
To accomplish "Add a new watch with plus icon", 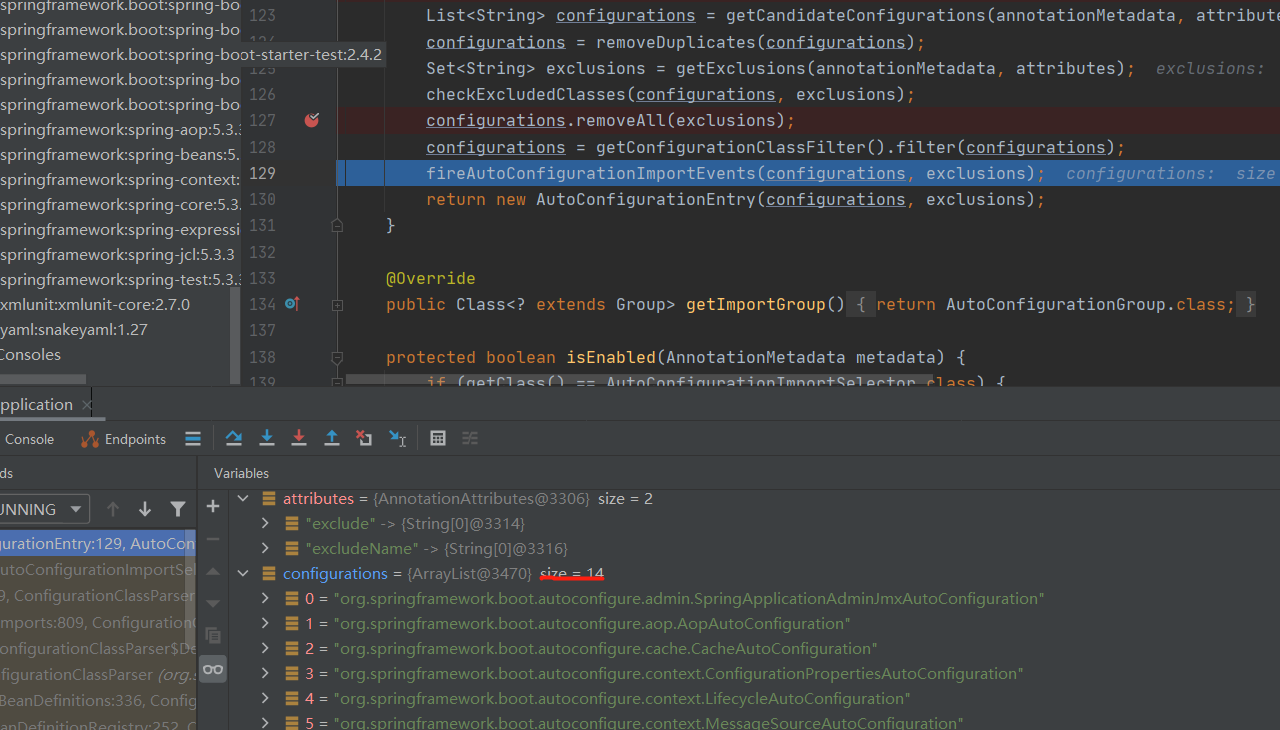I will tap(213, 507).
